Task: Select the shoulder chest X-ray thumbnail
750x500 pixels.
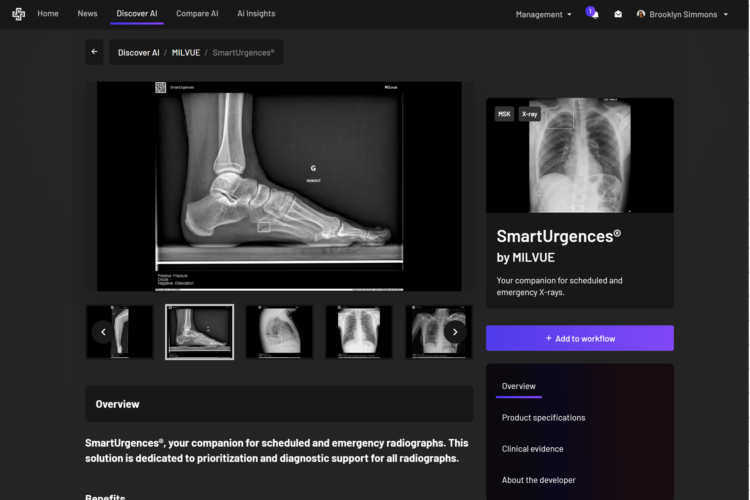Action: 439,332
